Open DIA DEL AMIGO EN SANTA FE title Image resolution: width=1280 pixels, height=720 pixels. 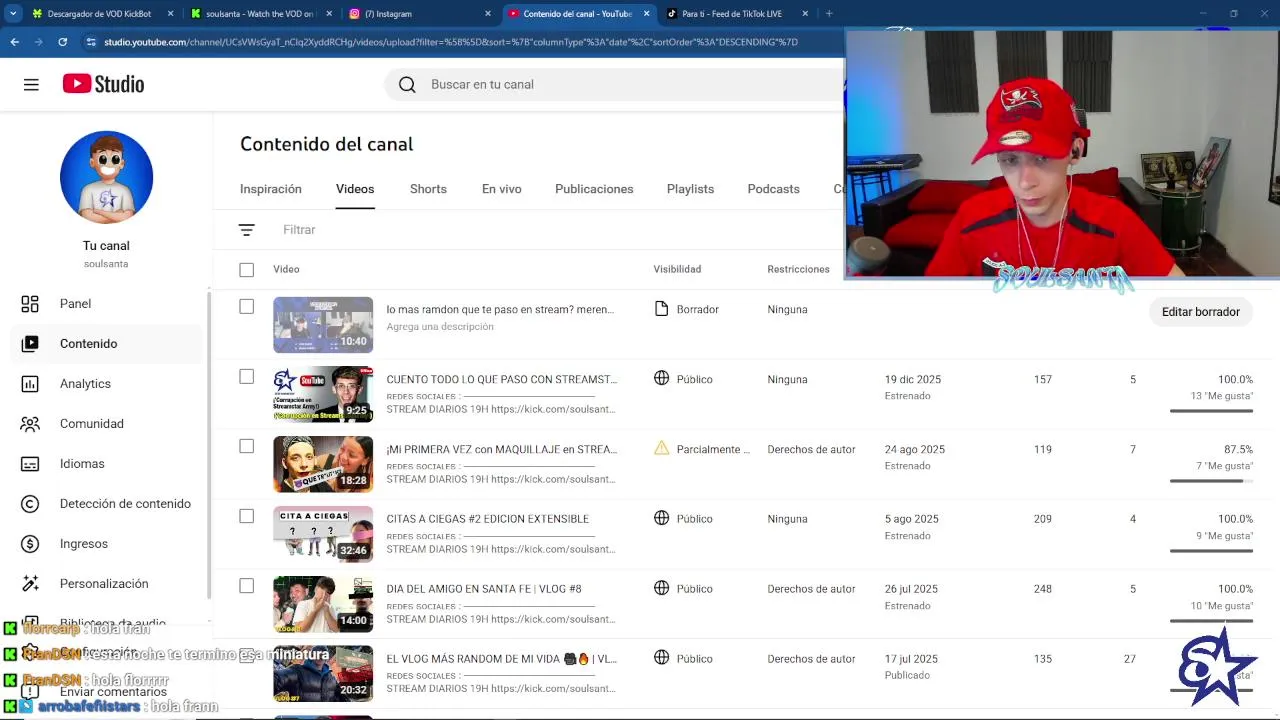pyautogui.click(x=484, y=589)
